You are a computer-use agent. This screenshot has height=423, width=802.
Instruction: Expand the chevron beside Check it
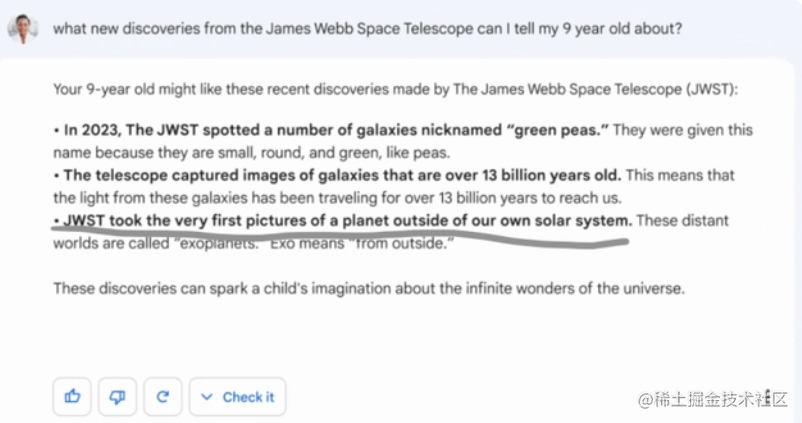pos(207,396)
